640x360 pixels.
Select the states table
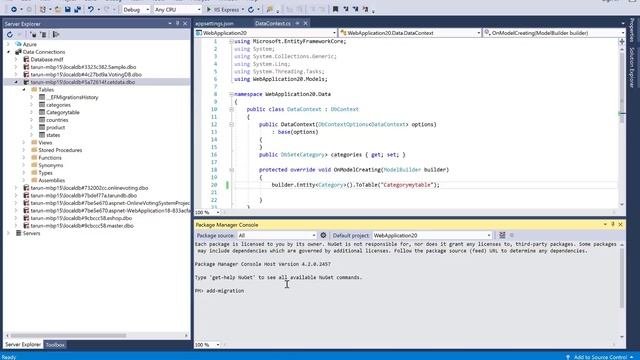(53, 135)
